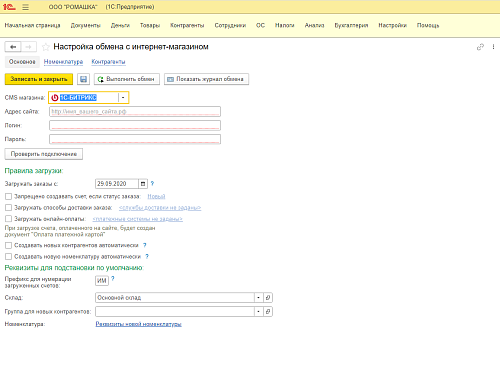The image size is (500, 368).
Task: Open the Новый order status link
Action: pos(156,197)
